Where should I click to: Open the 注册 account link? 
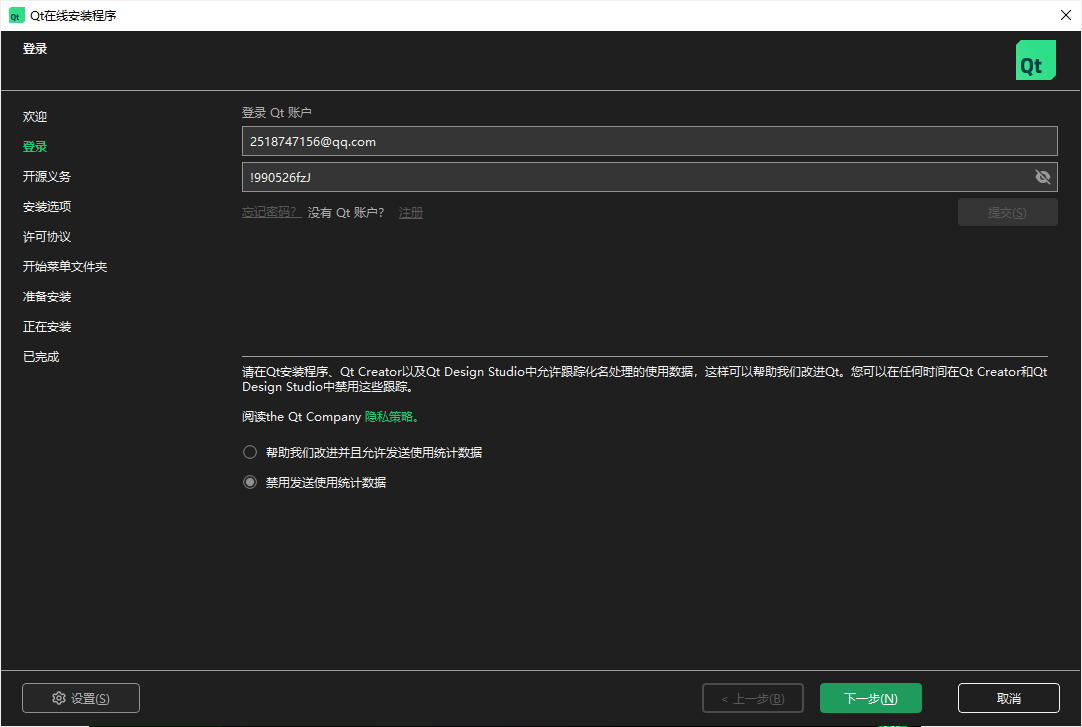(x=411, y=212)
